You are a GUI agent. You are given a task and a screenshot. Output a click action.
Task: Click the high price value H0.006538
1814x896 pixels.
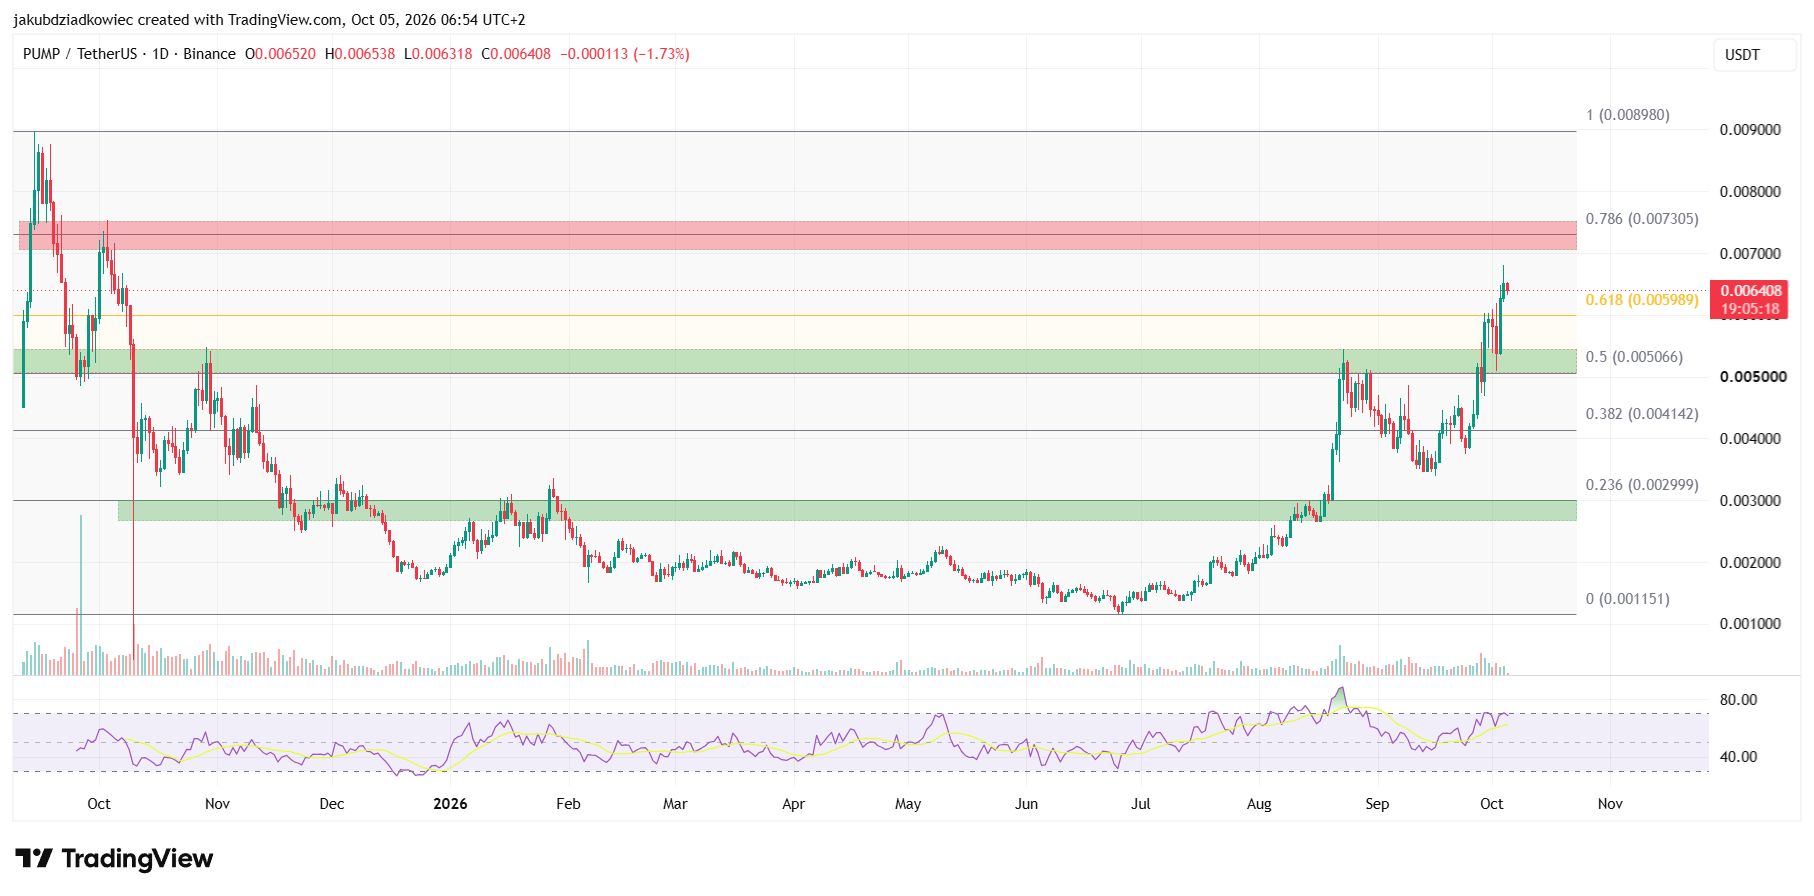coord(360,54)
